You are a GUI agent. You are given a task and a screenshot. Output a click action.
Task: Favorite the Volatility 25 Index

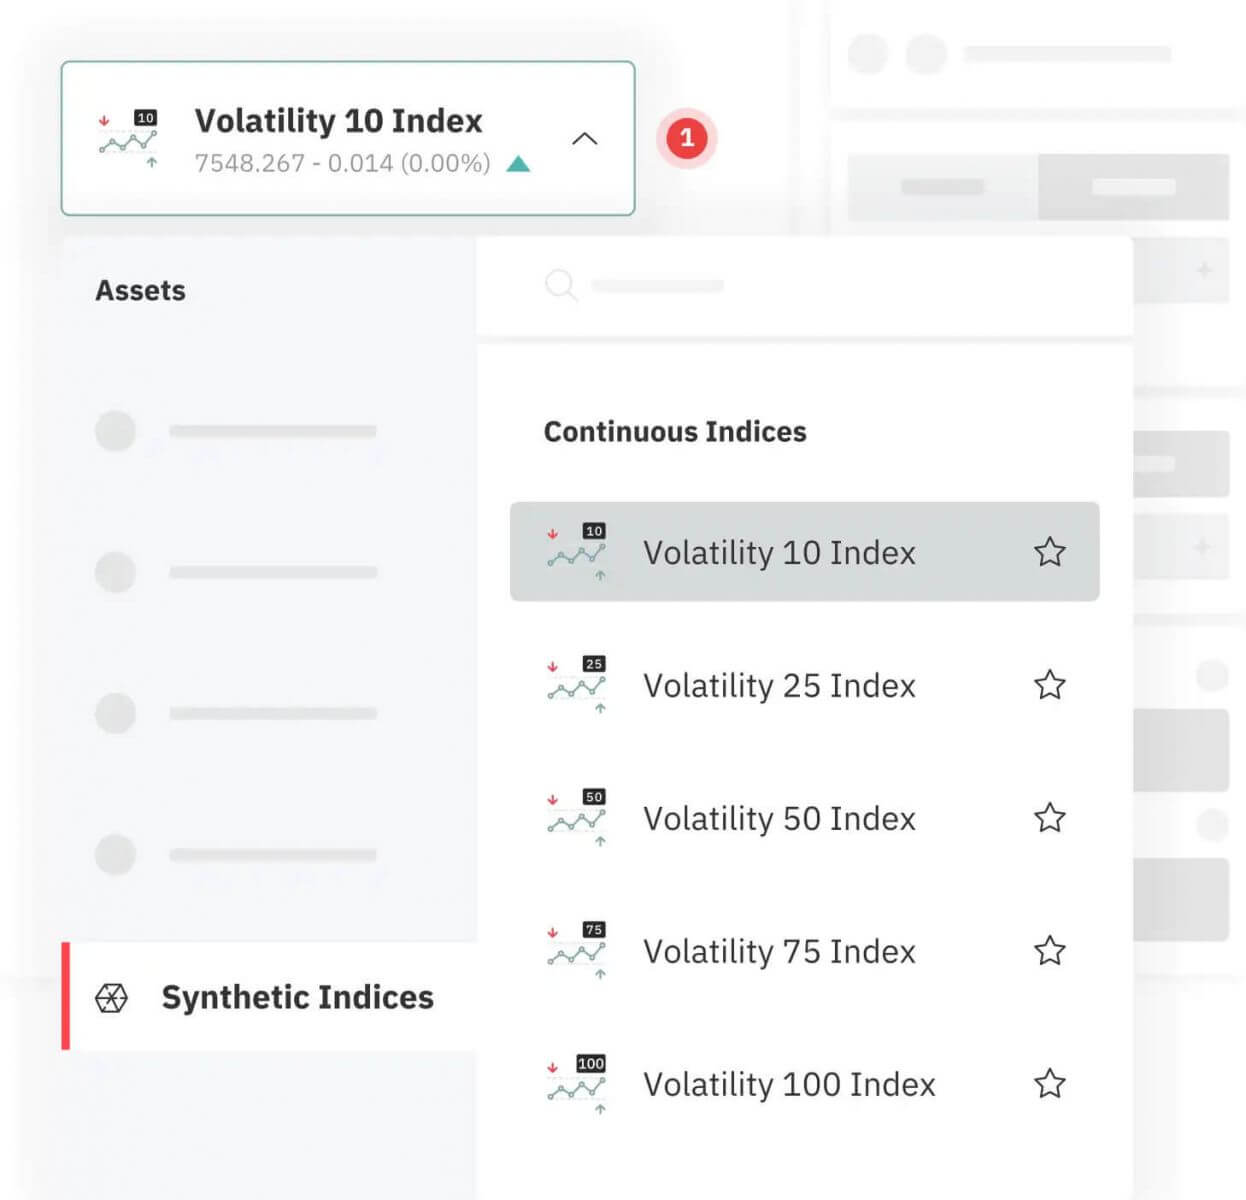[x=1050, y=685]
